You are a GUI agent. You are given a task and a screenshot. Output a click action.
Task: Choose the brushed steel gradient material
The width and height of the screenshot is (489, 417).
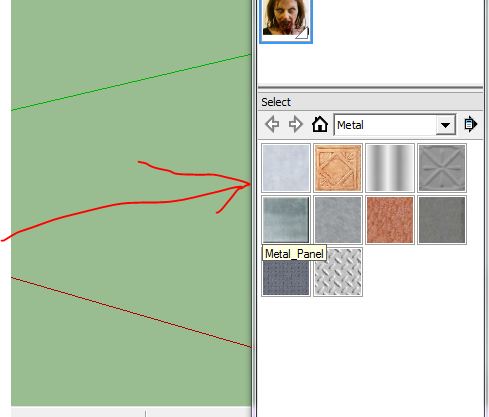tap(390, 168)
